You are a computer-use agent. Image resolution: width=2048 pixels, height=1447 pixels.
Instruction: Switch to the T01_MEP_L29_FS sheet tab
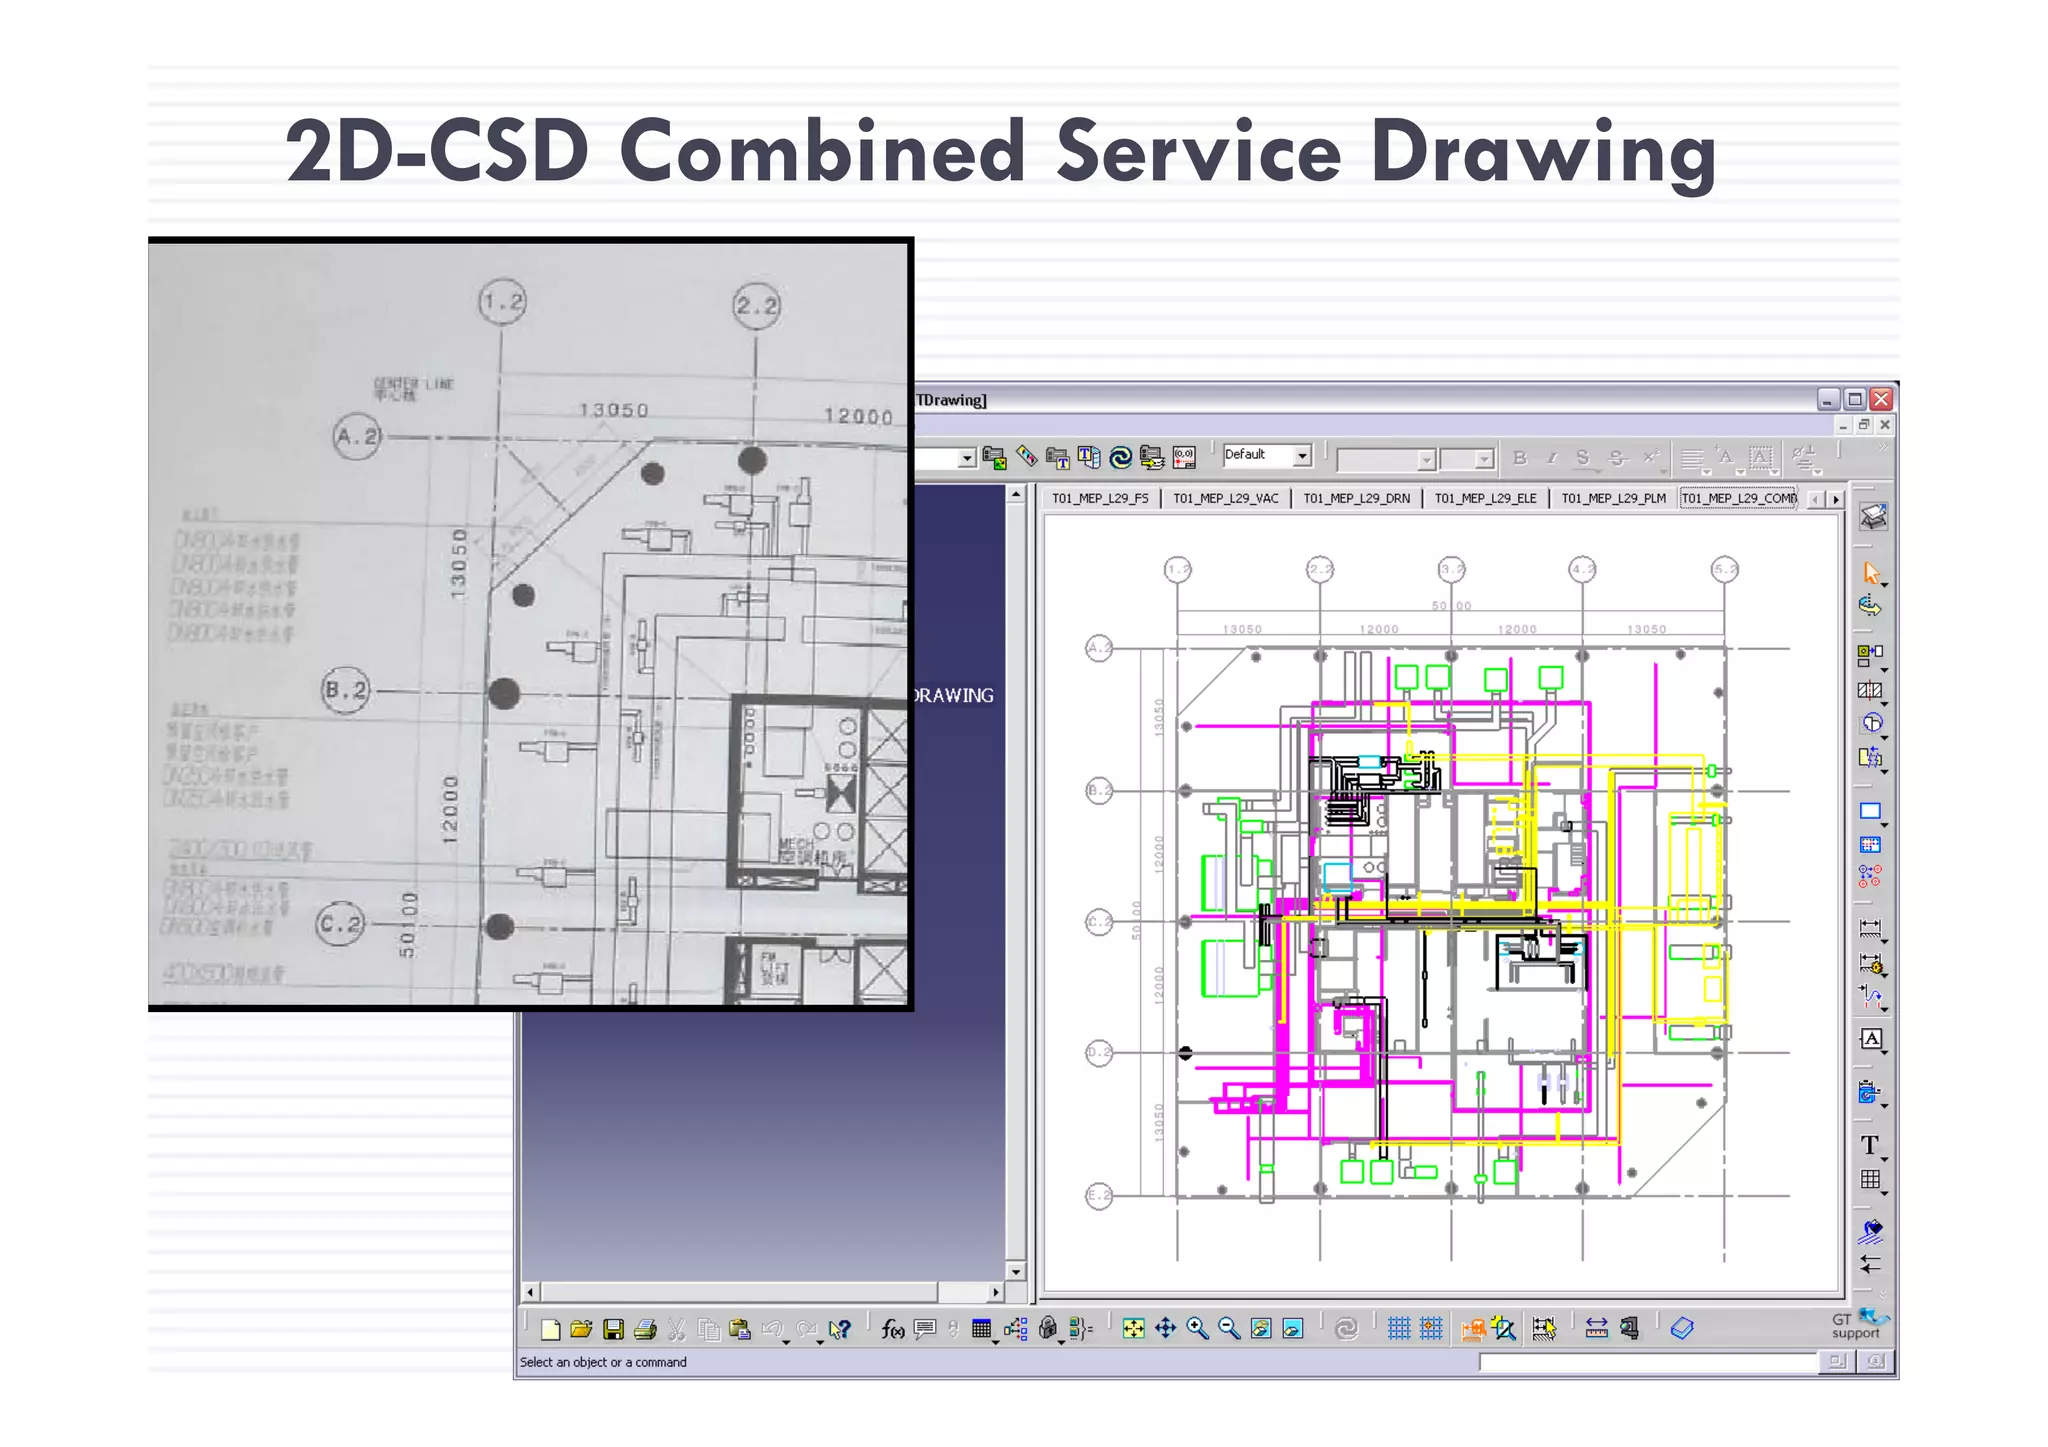(1100, 498)
